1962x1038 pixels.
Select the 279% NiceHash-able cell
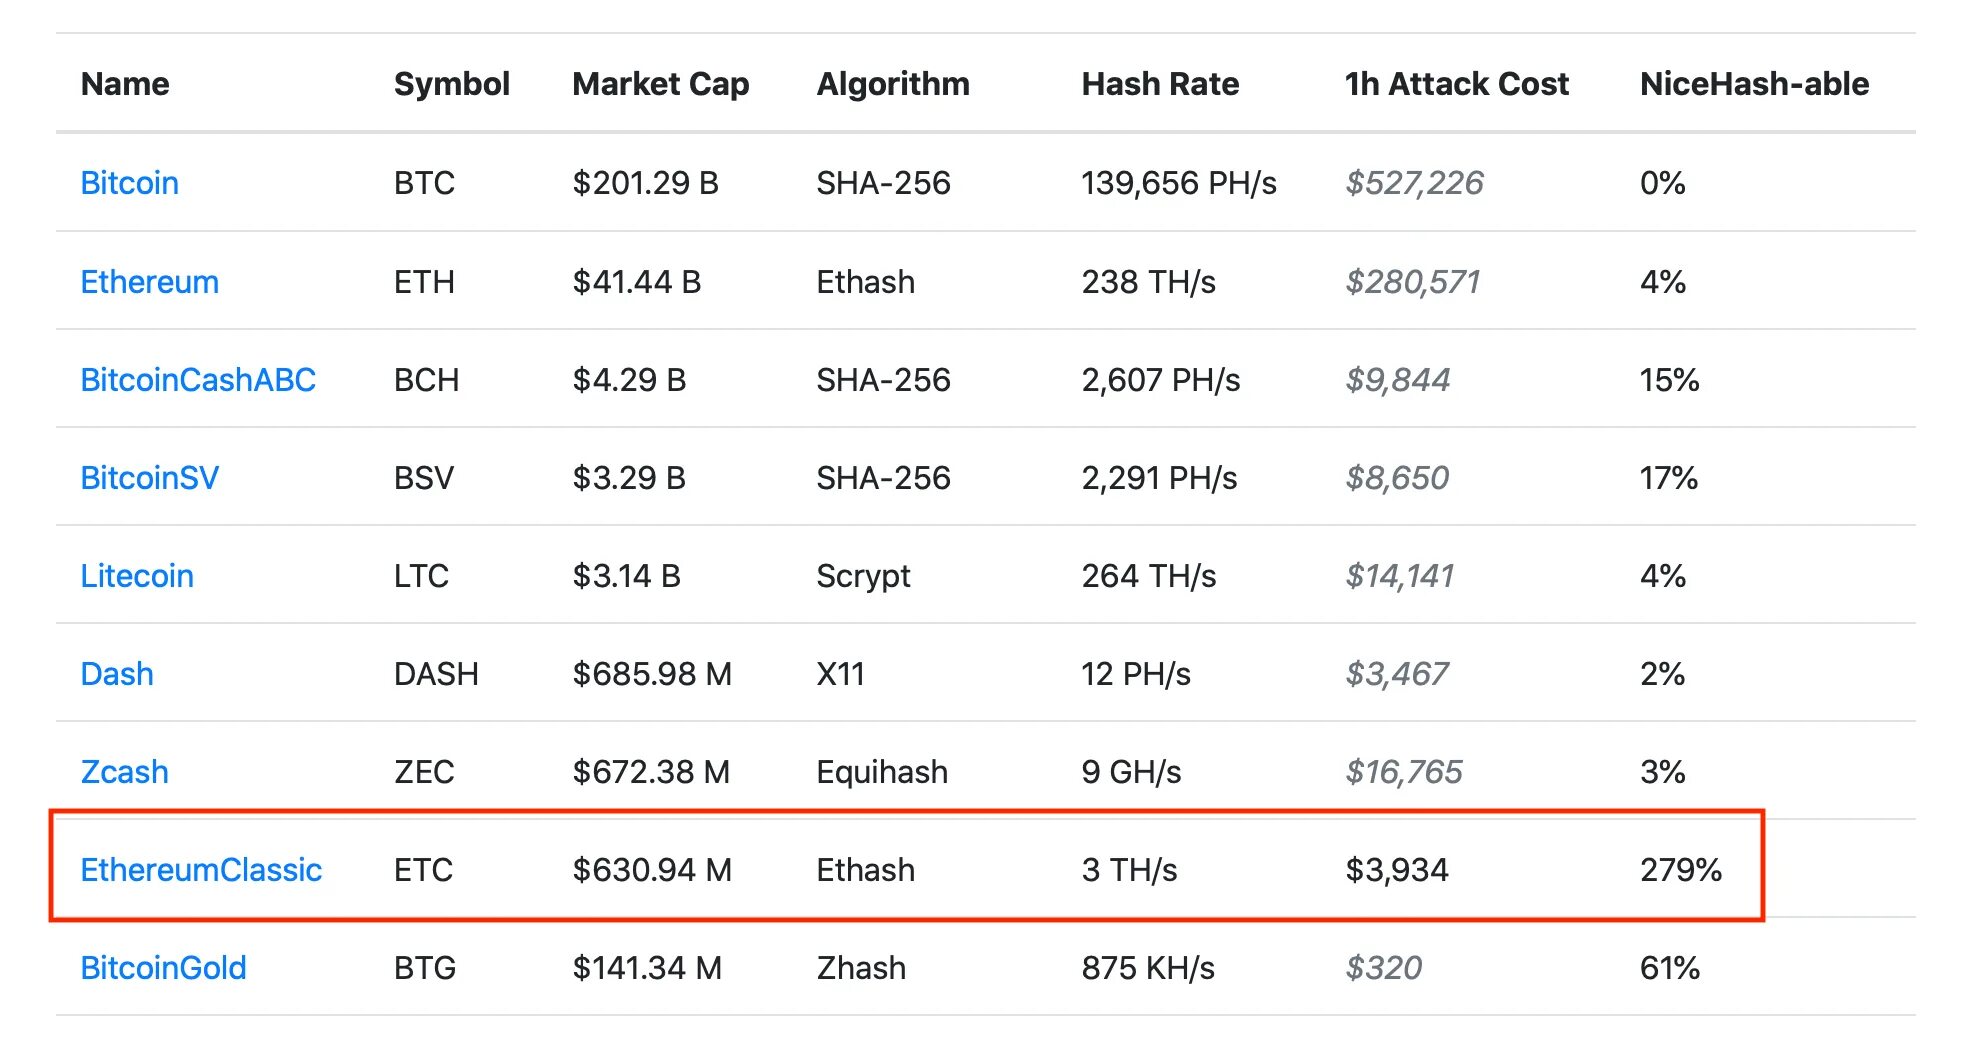(x=1681, y=870)
